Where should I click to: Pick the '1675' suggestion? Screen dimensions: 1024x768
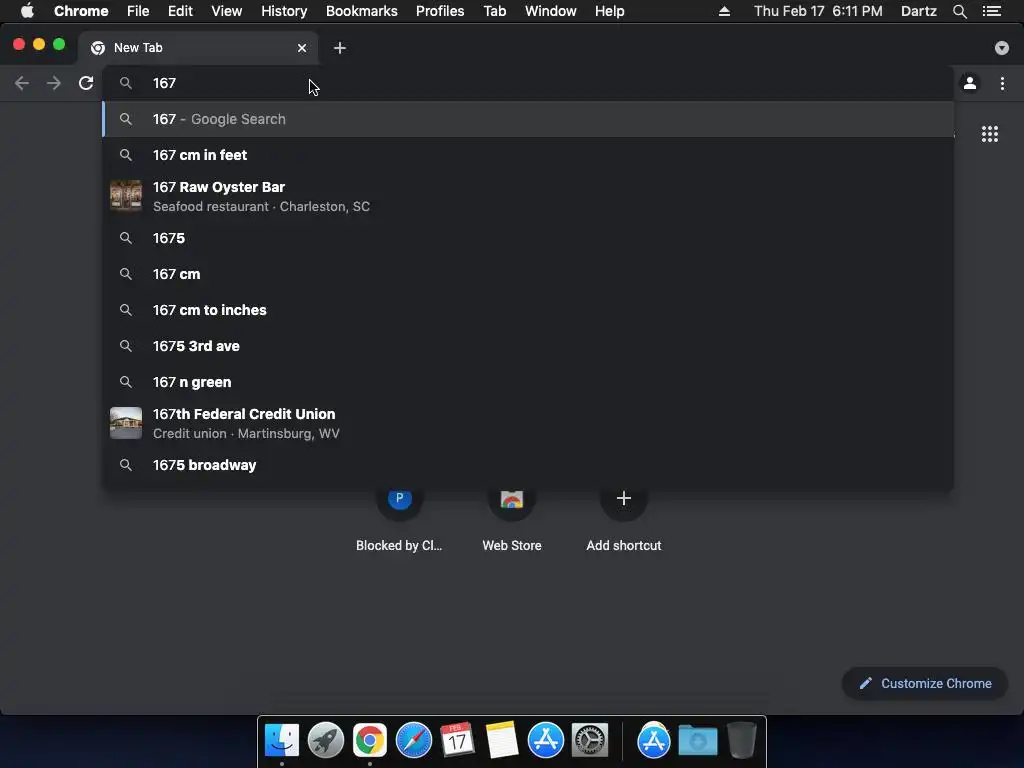pos(528,238)
